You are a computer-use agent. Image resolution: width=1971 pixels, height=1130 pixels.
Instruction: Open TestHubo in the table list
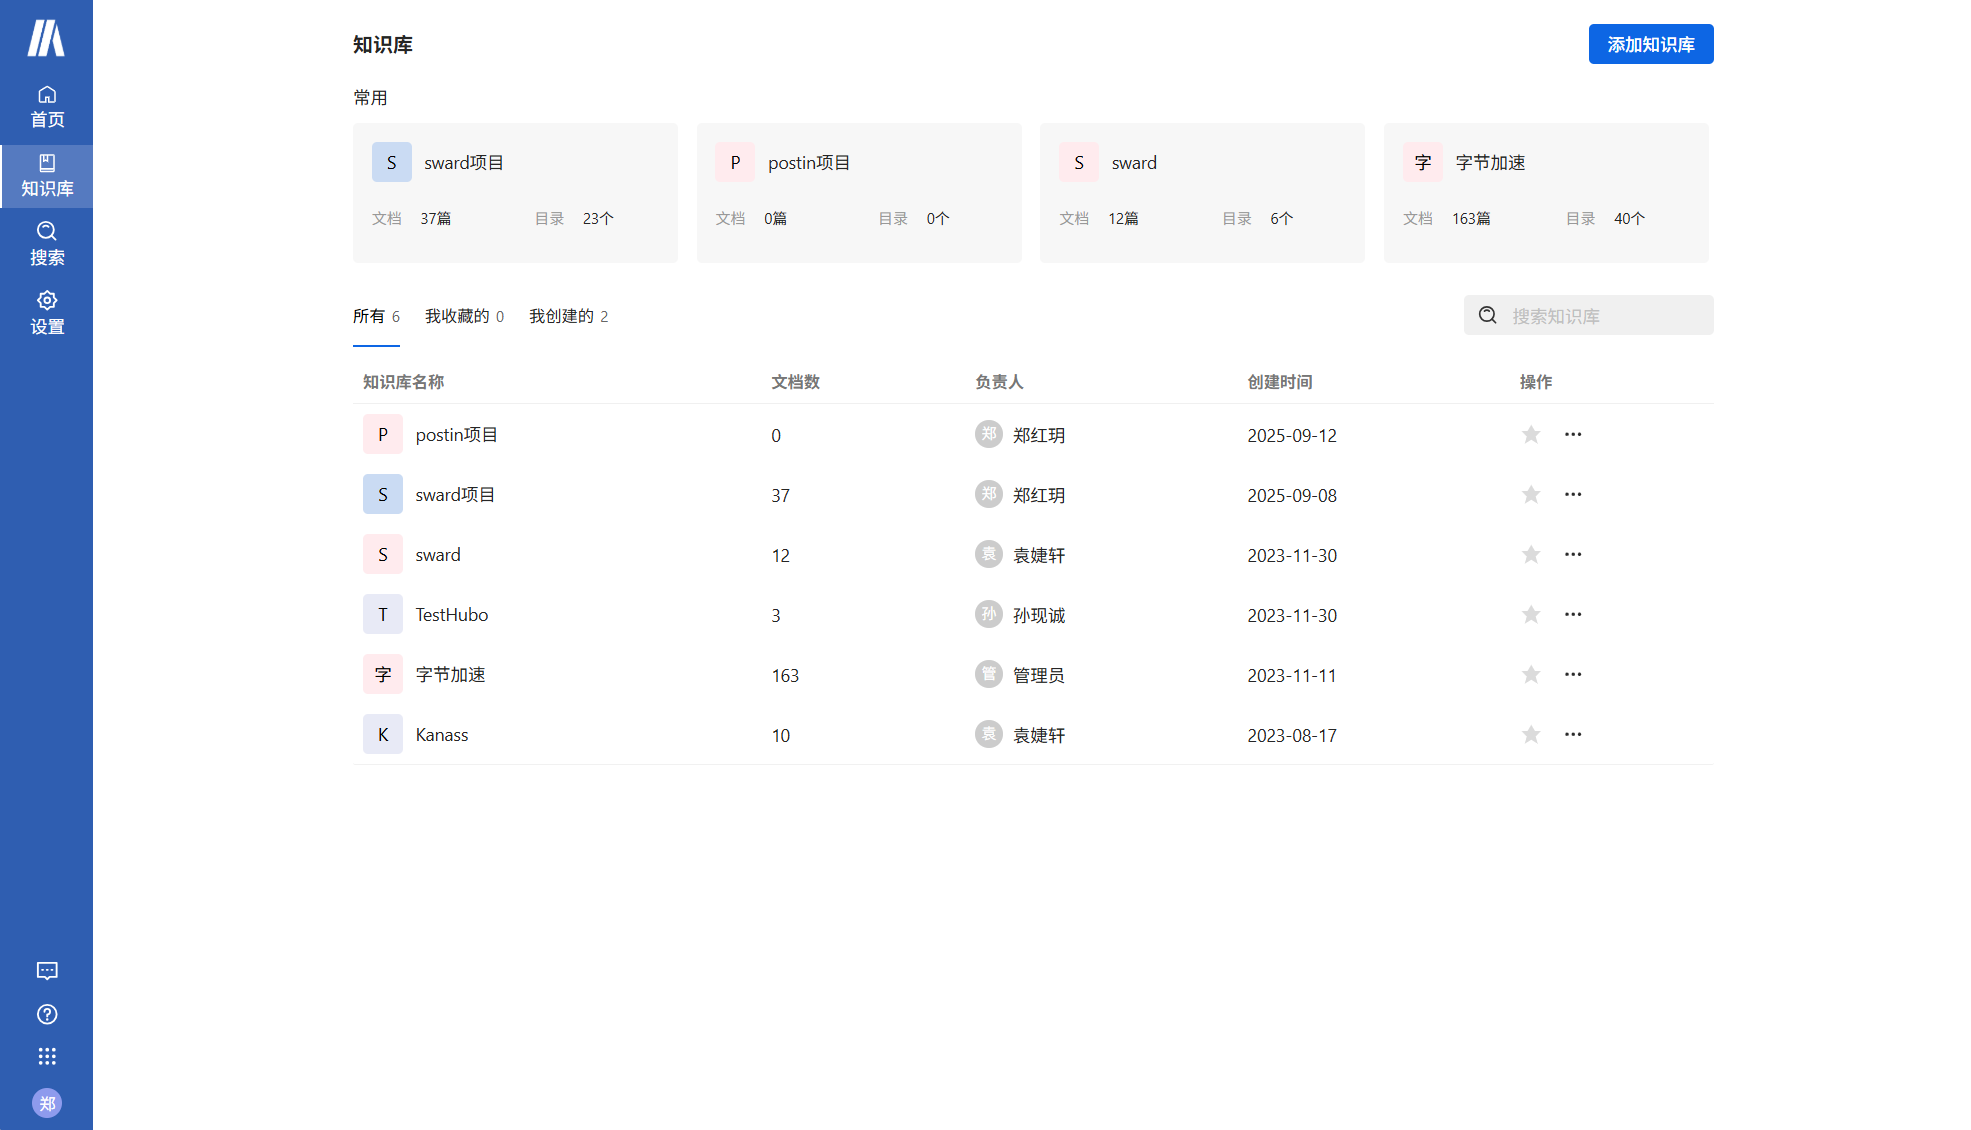(x=452, y=614)
